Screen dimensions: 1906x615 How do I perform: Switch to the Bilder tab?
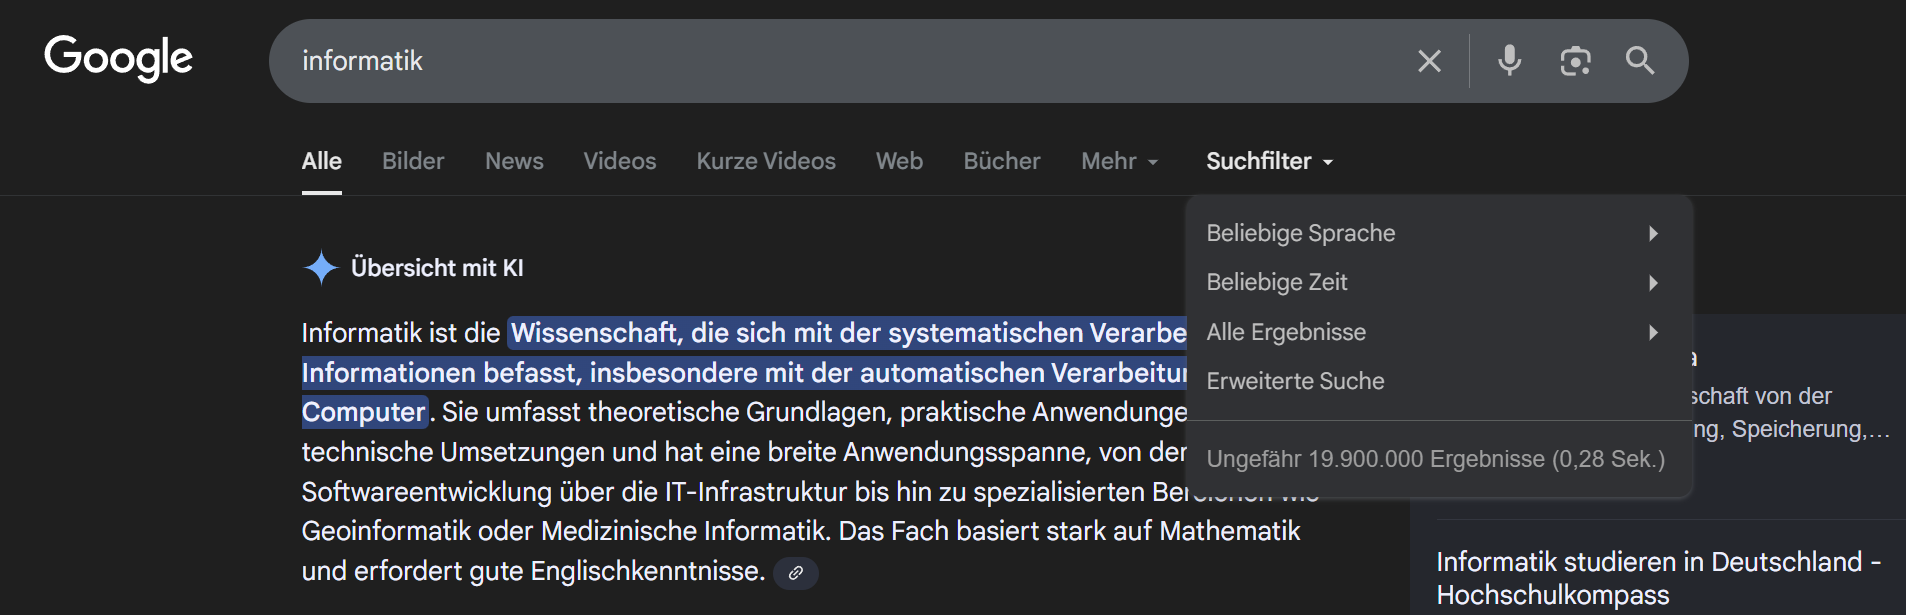click(413, 161)
